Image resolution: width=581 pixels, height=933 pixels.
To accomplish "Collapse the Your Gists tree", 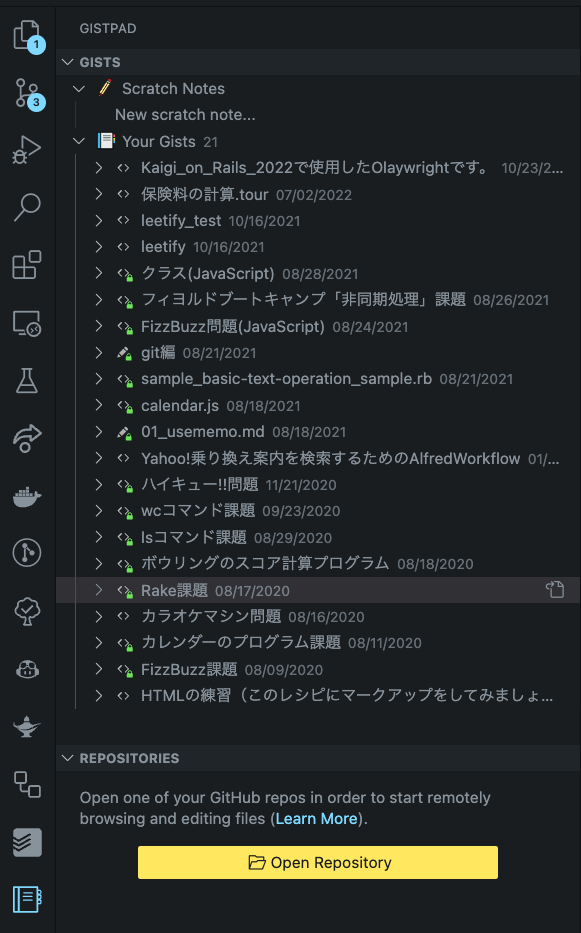I will (78, 140).
